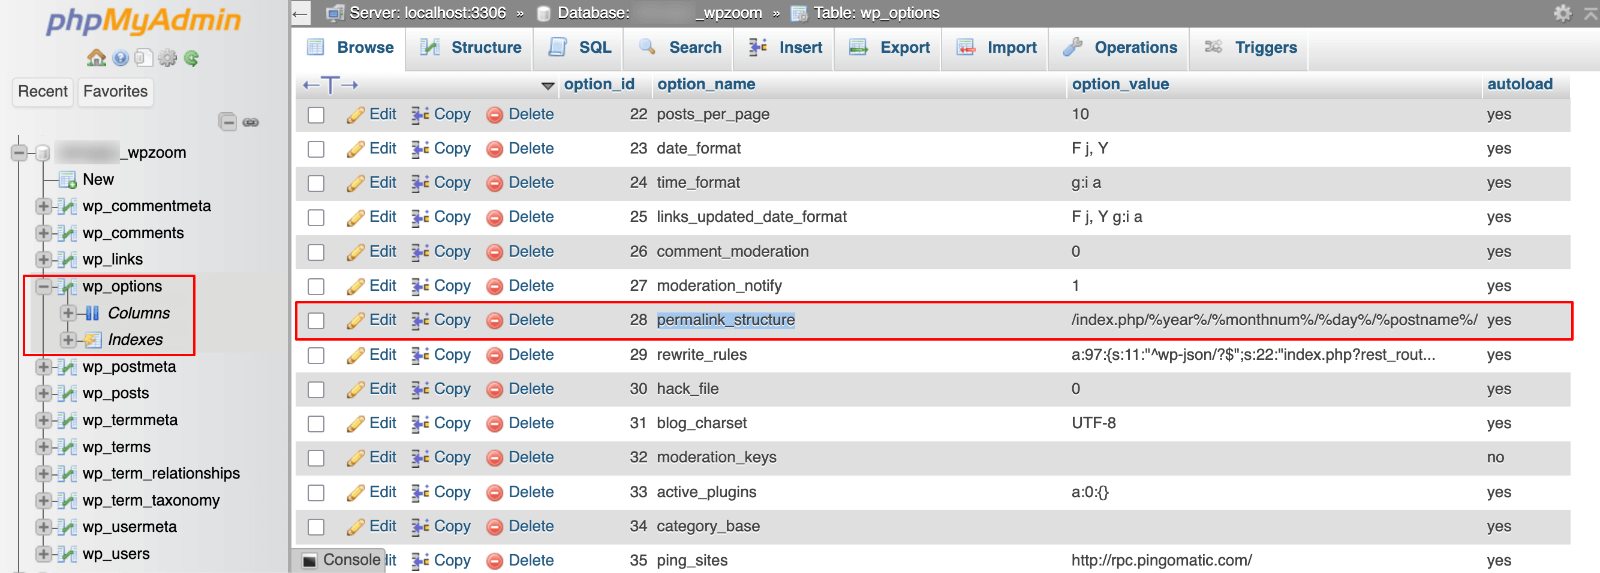1600x573 pixels.
Task: Collapse the wp_options tree node
Action: (x=43, y=287)
